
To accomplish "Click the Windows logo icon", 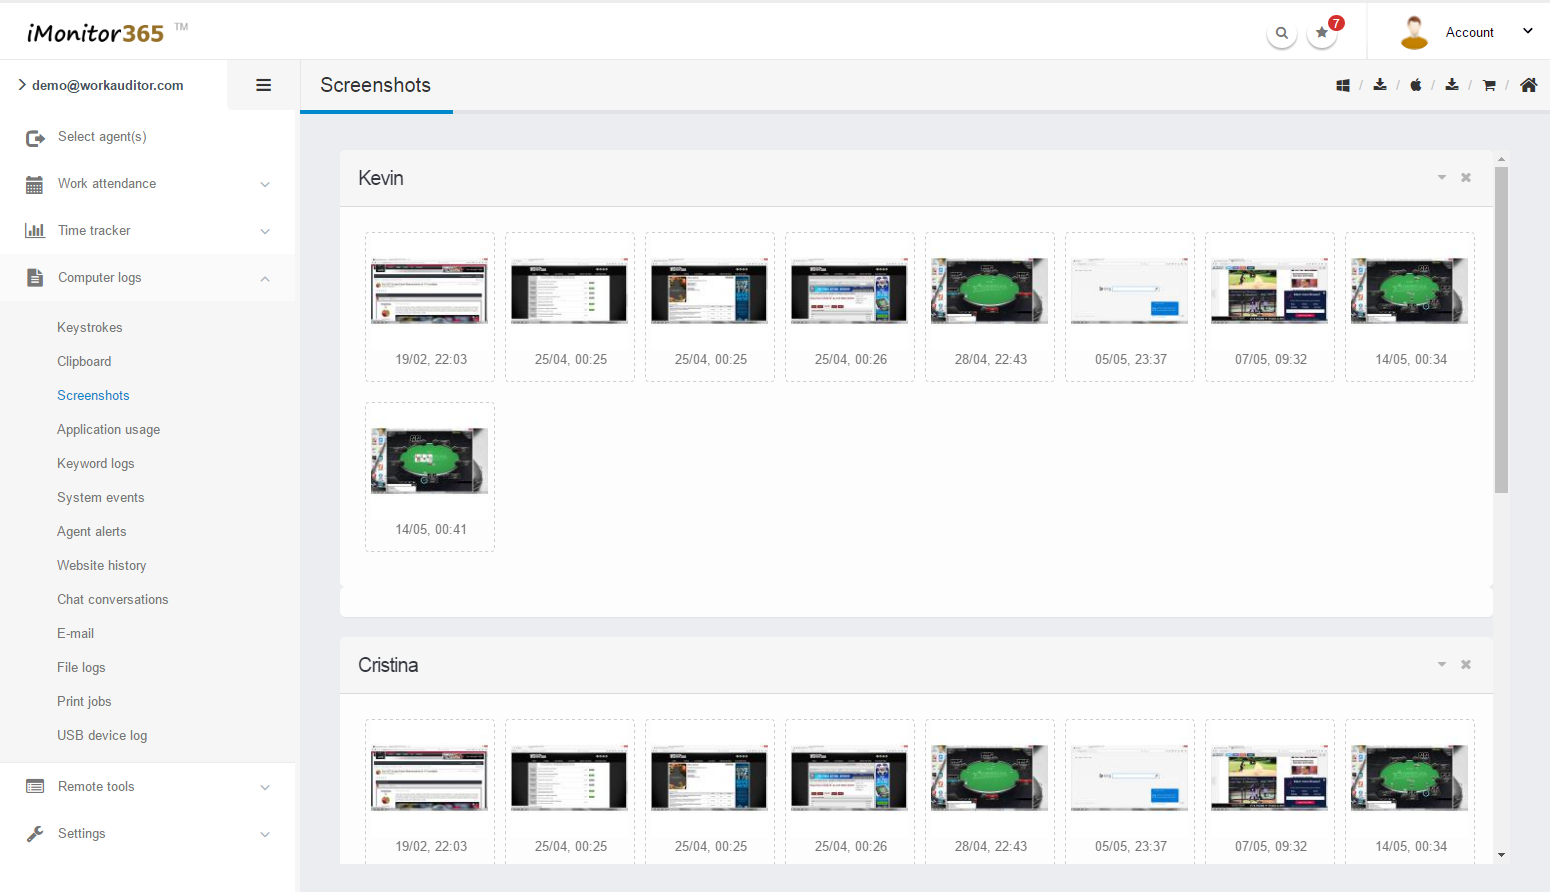I will click(x=1343, y=86).
